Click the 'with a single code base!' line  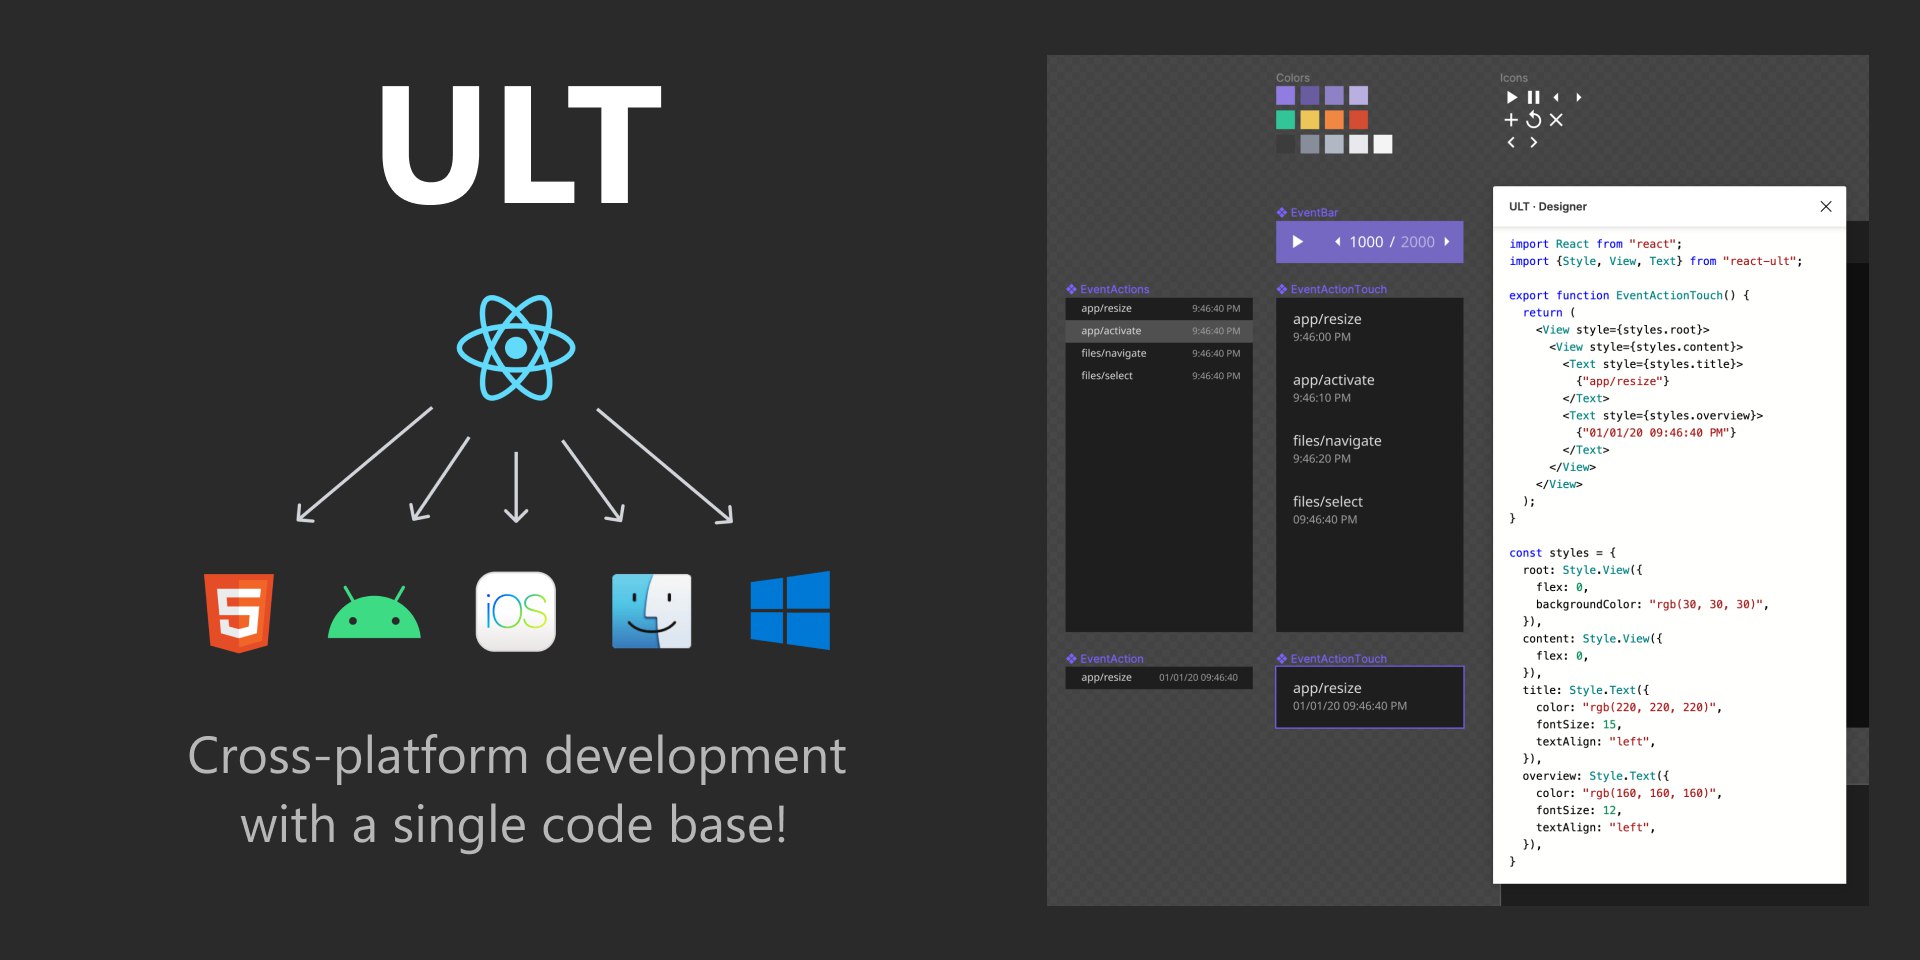tap(514, 826)
